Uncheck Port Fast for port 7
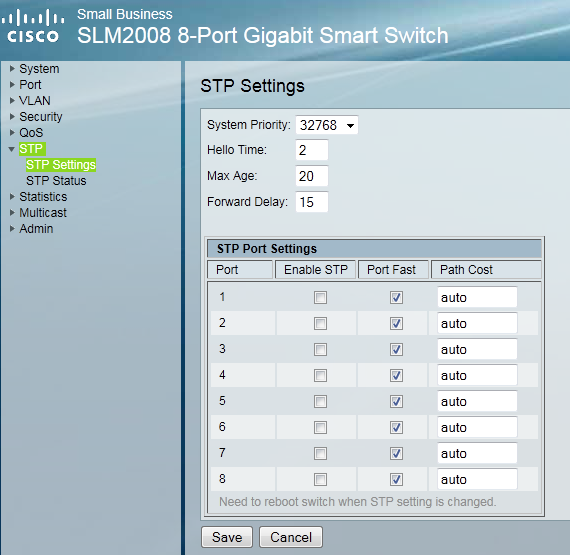 pos(396,453)
